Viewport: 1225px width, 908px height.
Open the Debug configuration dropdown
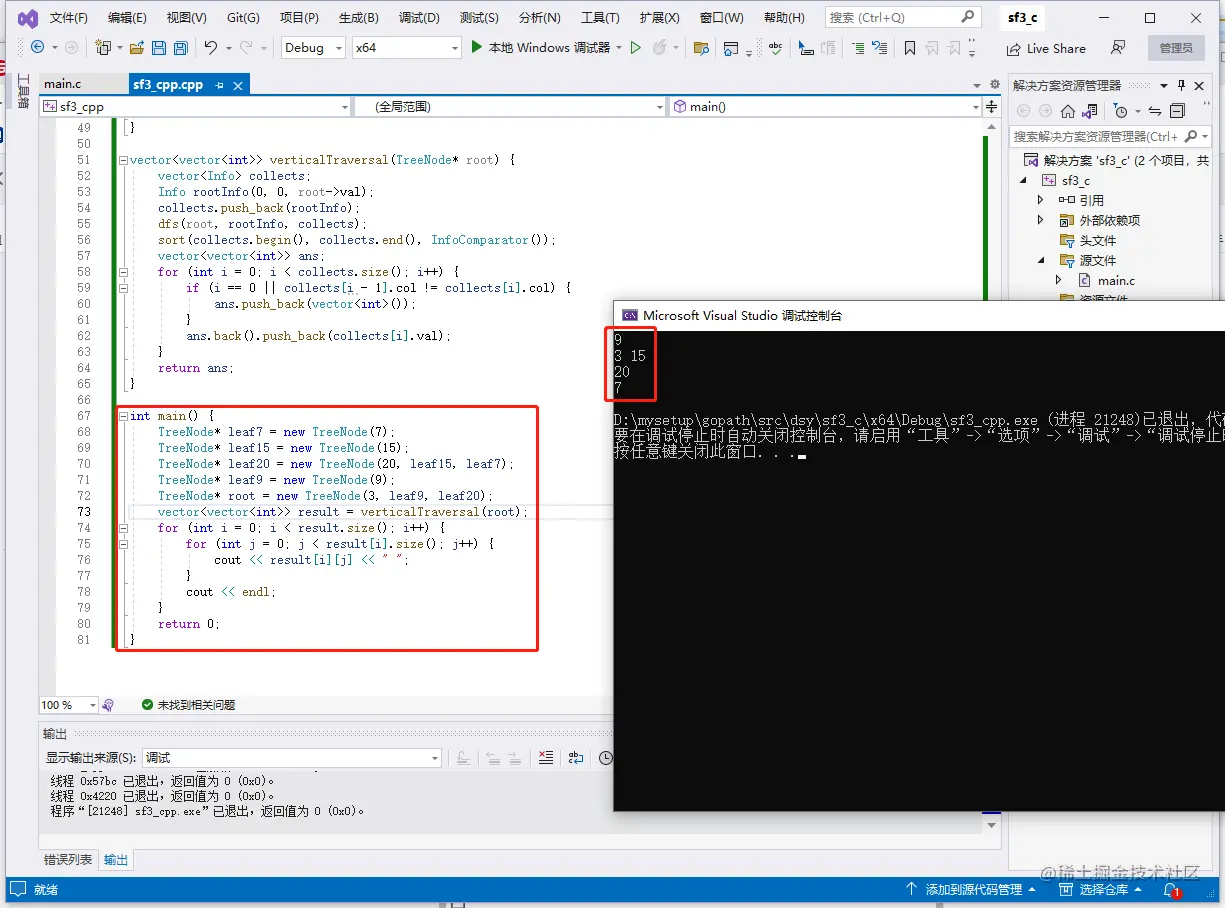coord(312,47)
